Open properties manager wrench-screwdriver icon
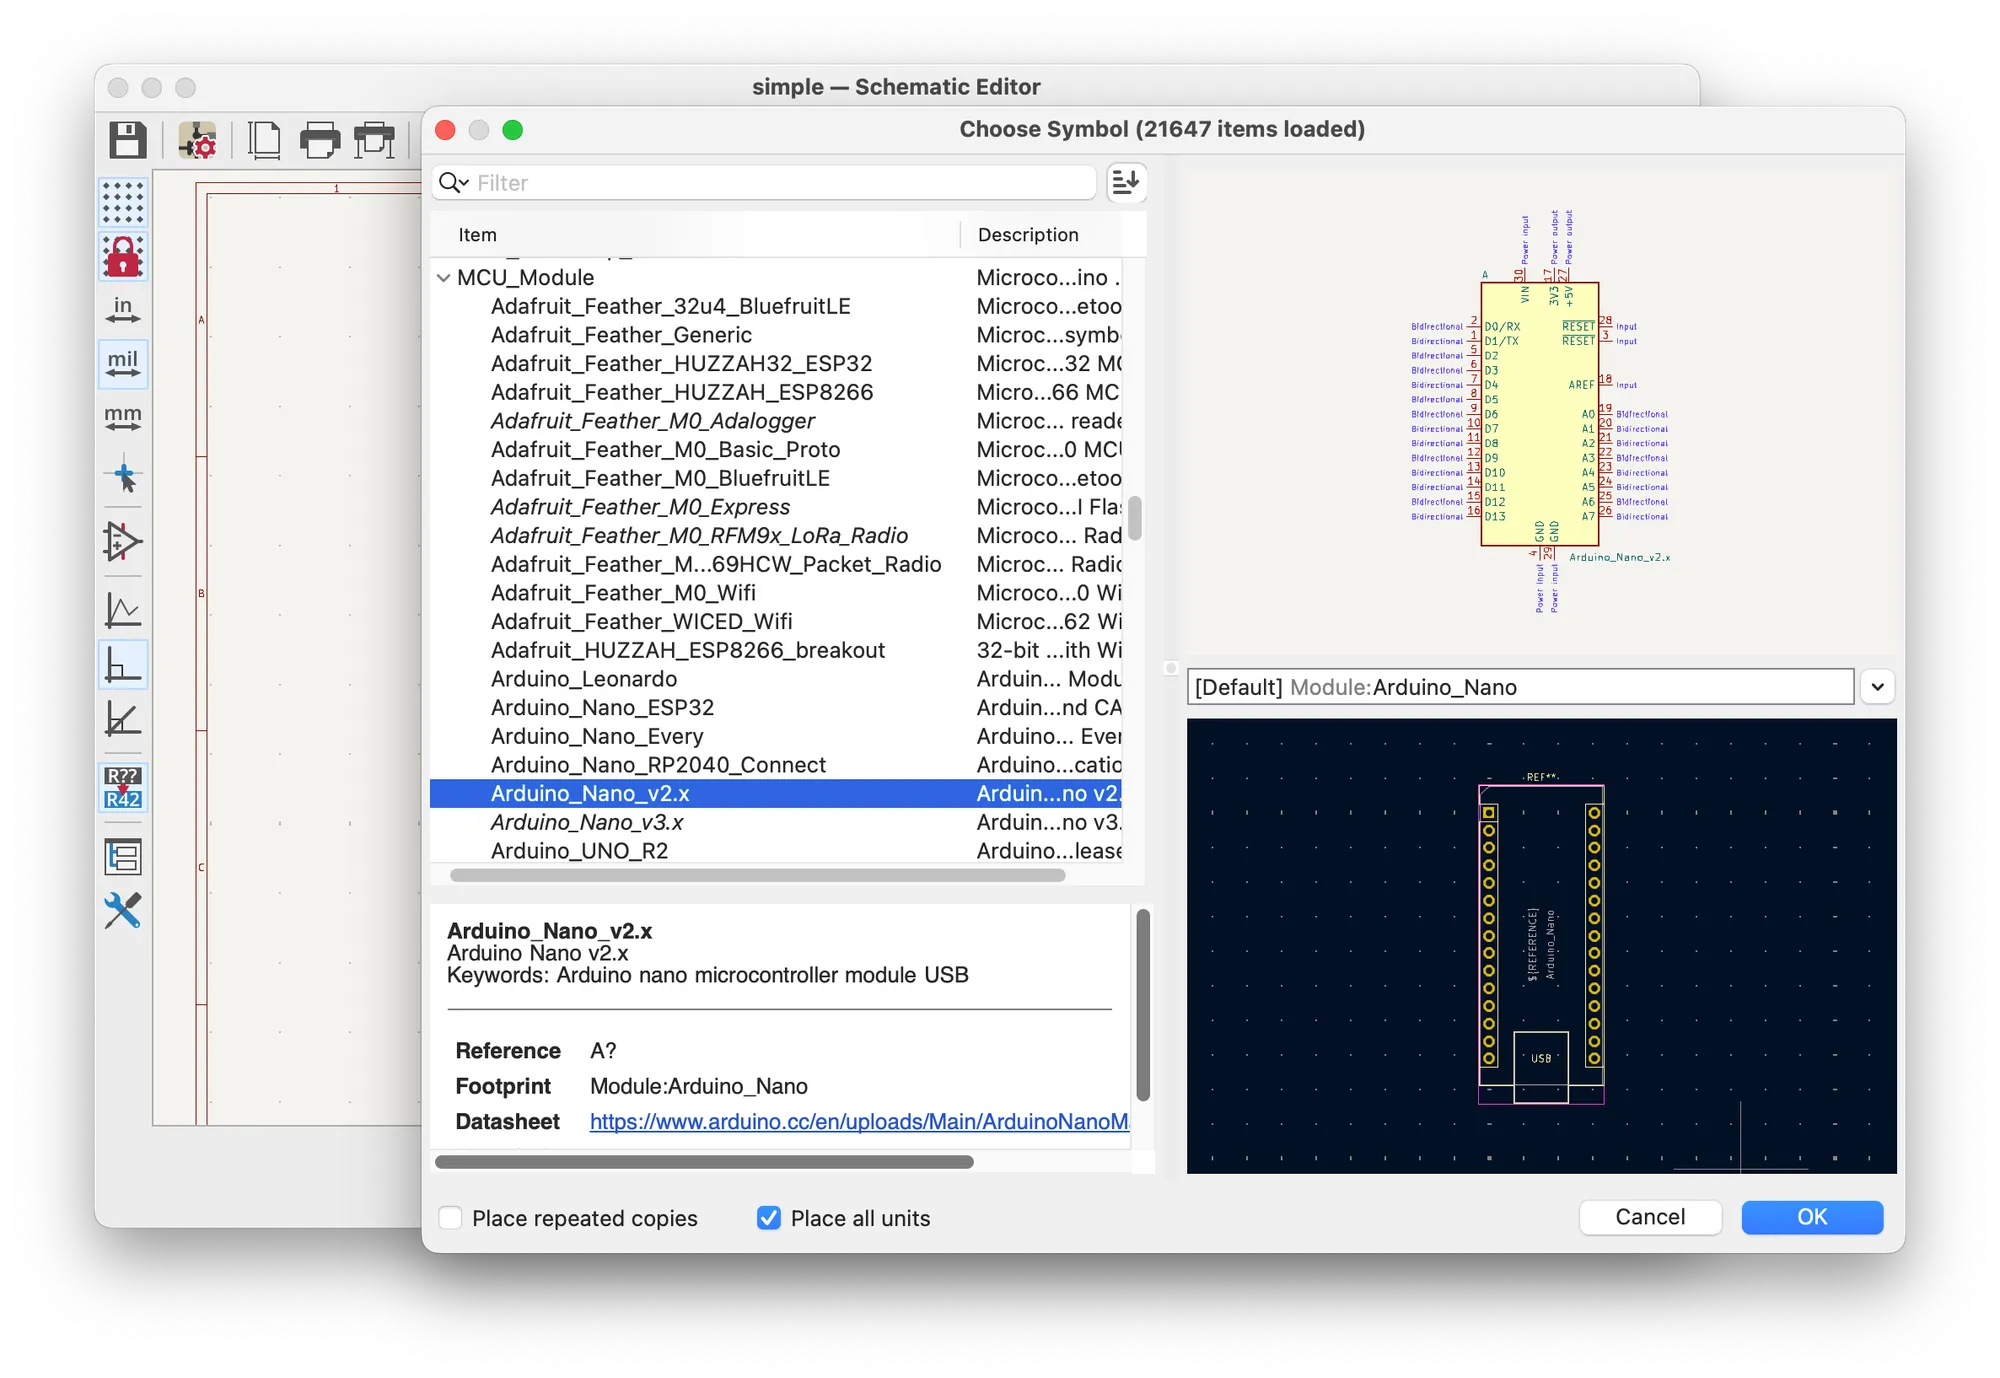The width and height of the screenshot is (2000, 1378). [x=123, y=910]
